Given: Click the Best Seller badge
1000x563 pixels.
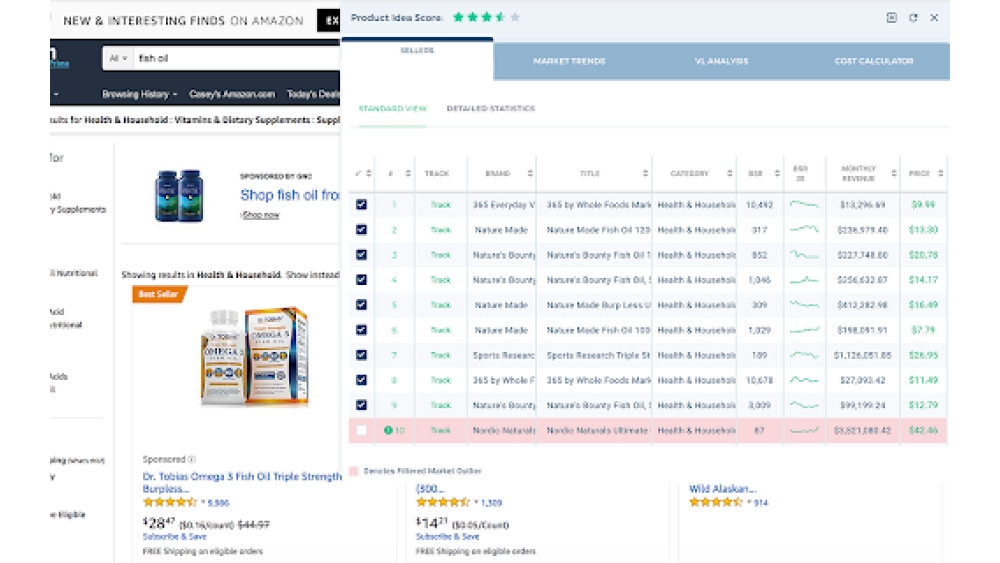Looking at the screenshot, I should (x=159, y=294).
